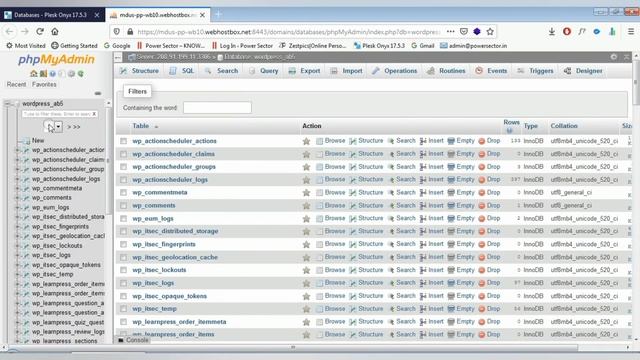This screenshot has width=640, height=360.
Task: Favorite star for wp_actionscheduler_actions
Action: coord(306,141)
